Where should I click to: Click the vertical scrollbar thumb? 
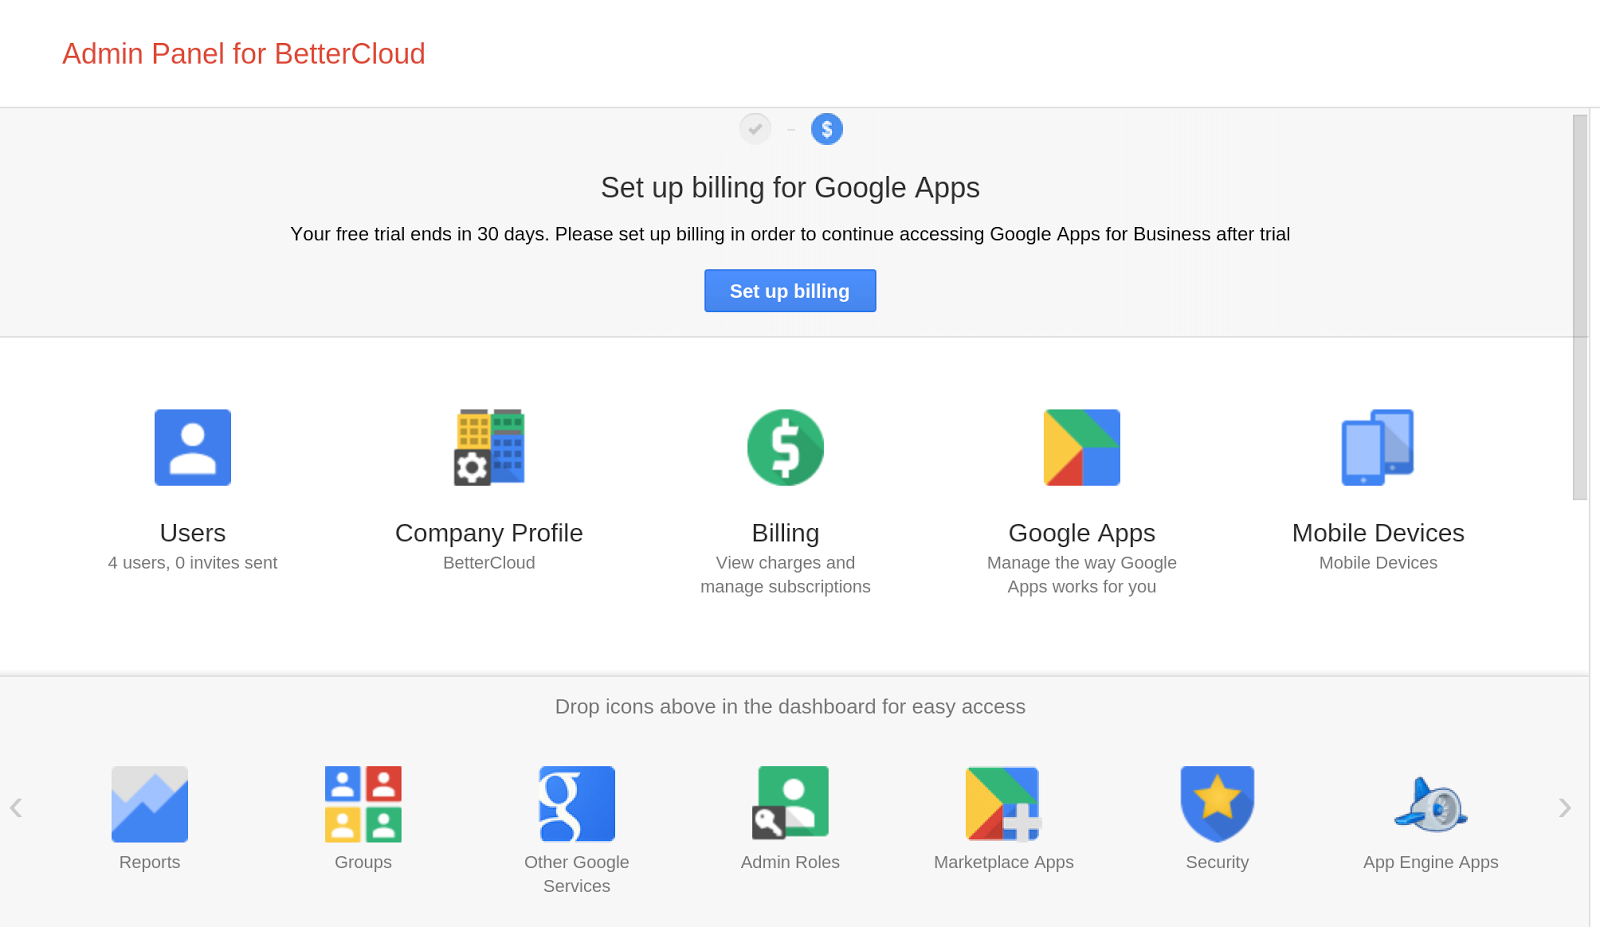pos(1580,307)
